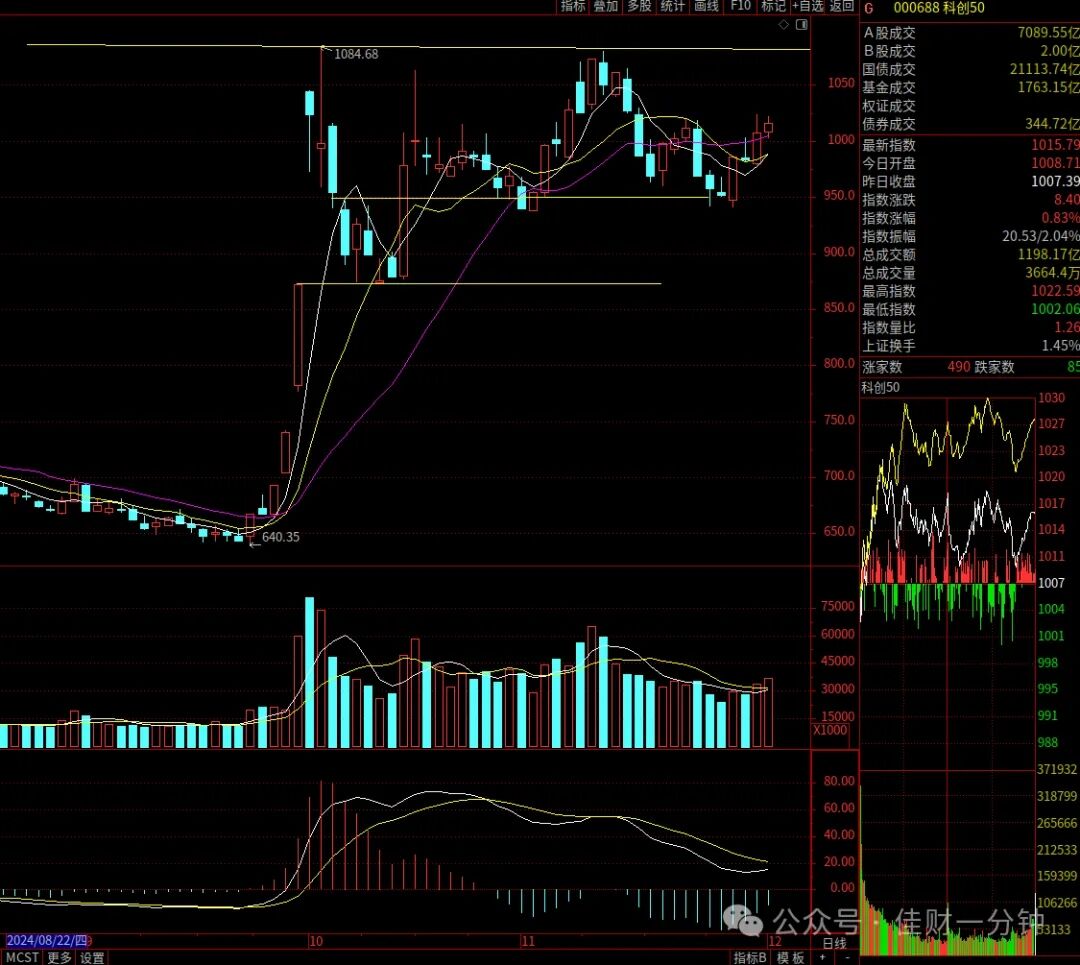Select the 多股 multi-stock view
Screen dimensions: 1080x965
[639, 6]
